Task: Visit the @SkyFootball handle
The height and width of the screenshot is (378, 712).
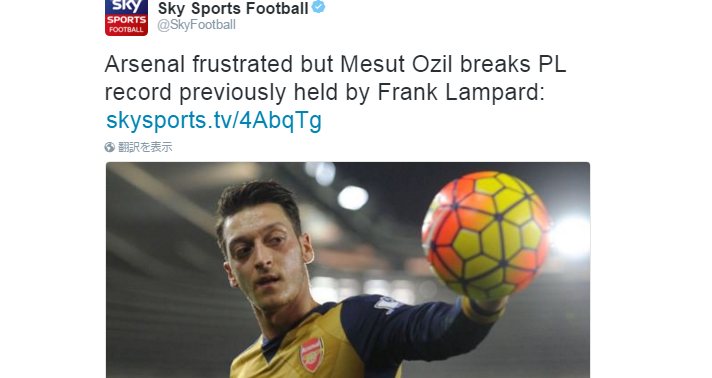Action: pos(196,25)
